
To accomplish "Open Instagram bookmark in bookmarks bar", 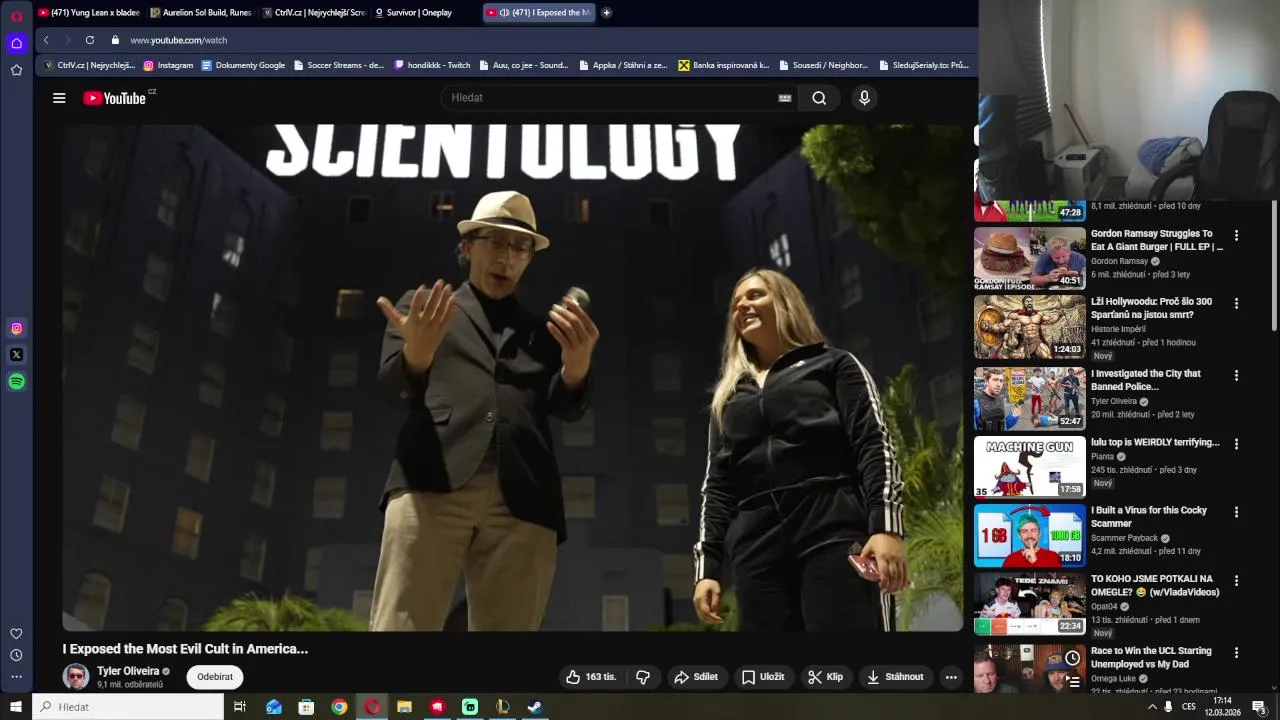I will pos(168,65).
